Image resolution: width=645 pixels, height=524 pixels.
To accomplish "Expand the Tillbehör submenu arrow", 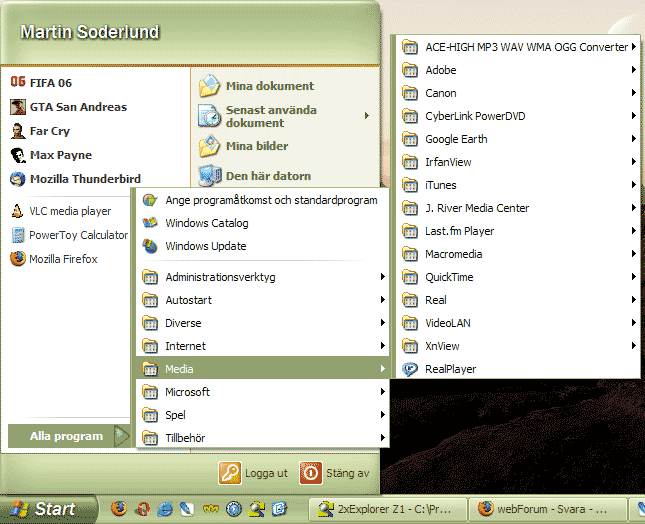I will (383, 438).
